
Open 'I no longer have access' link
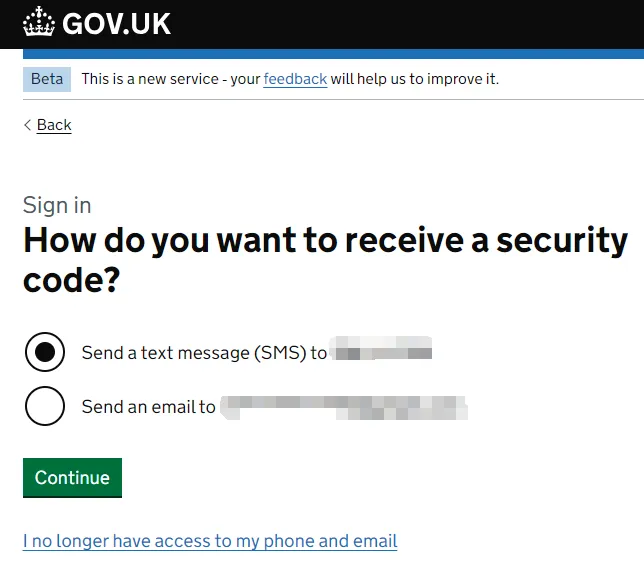pyautogui.click(x=210, y=541)
